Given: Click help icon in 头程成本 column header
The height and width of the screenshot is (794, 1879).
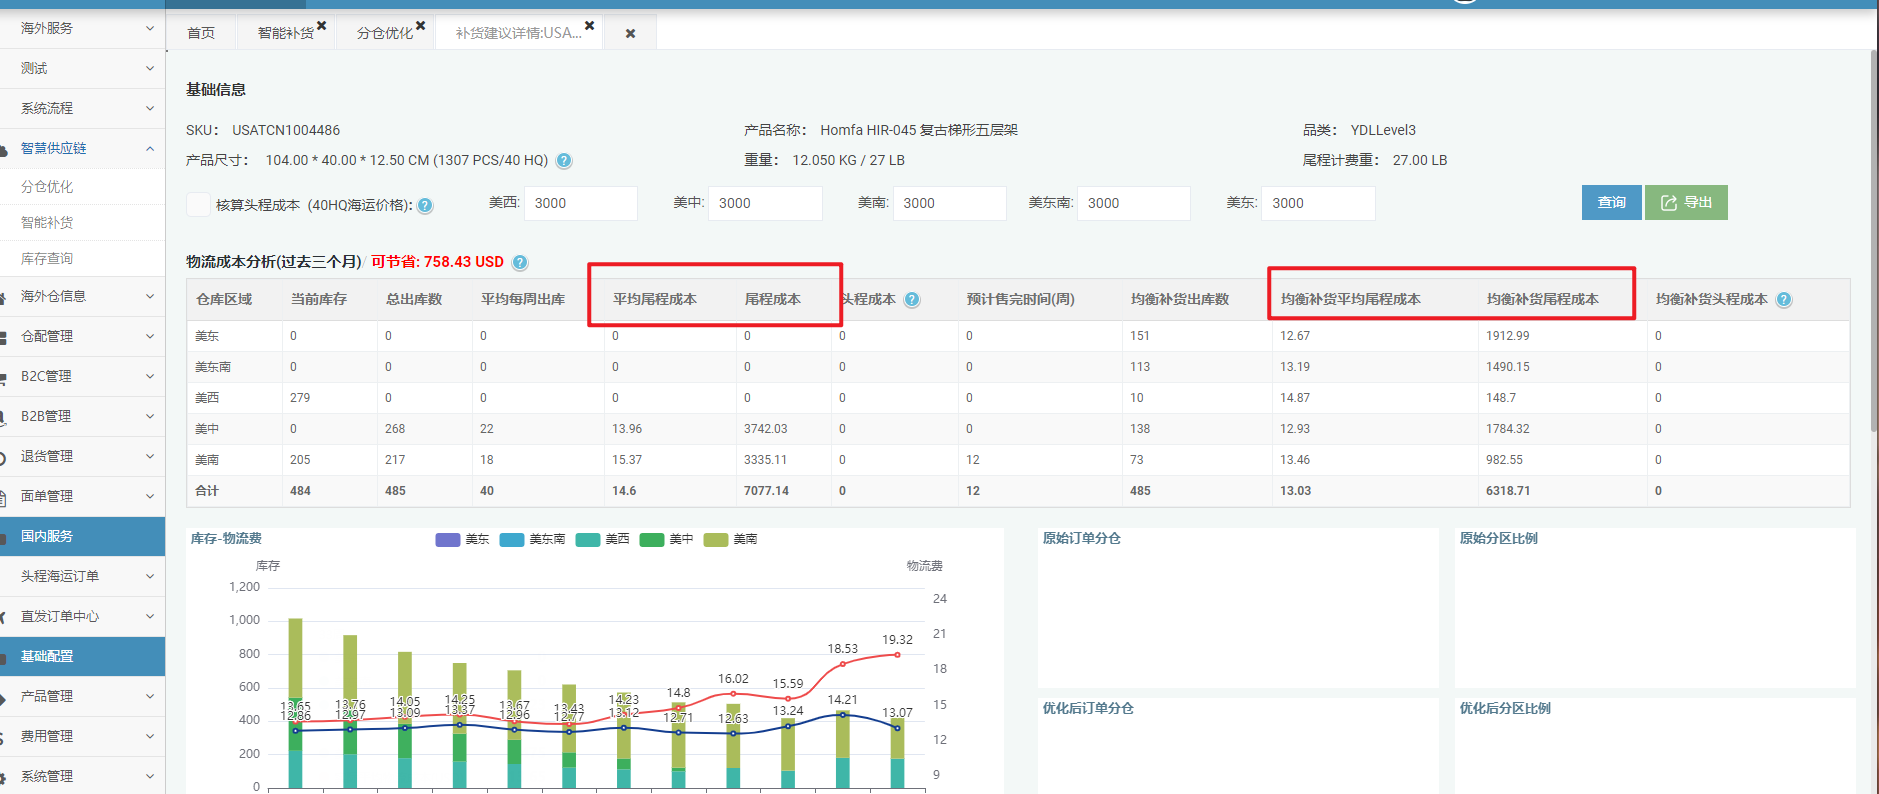Looking at the screenshot, I should 912,300.
